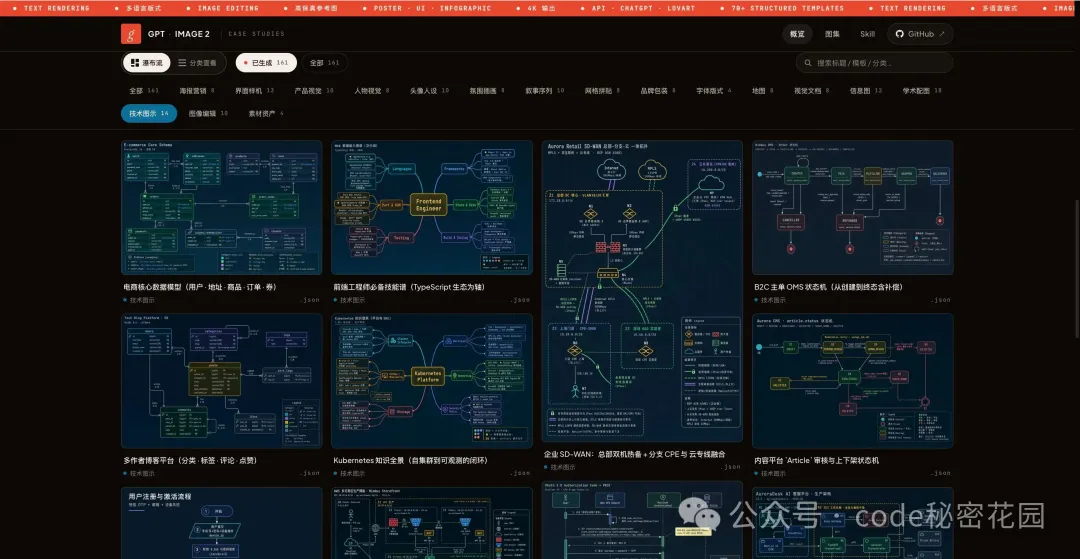
Task: Click .json label under Kubernetes 知识全景 card
Action: tap(521, 473)
